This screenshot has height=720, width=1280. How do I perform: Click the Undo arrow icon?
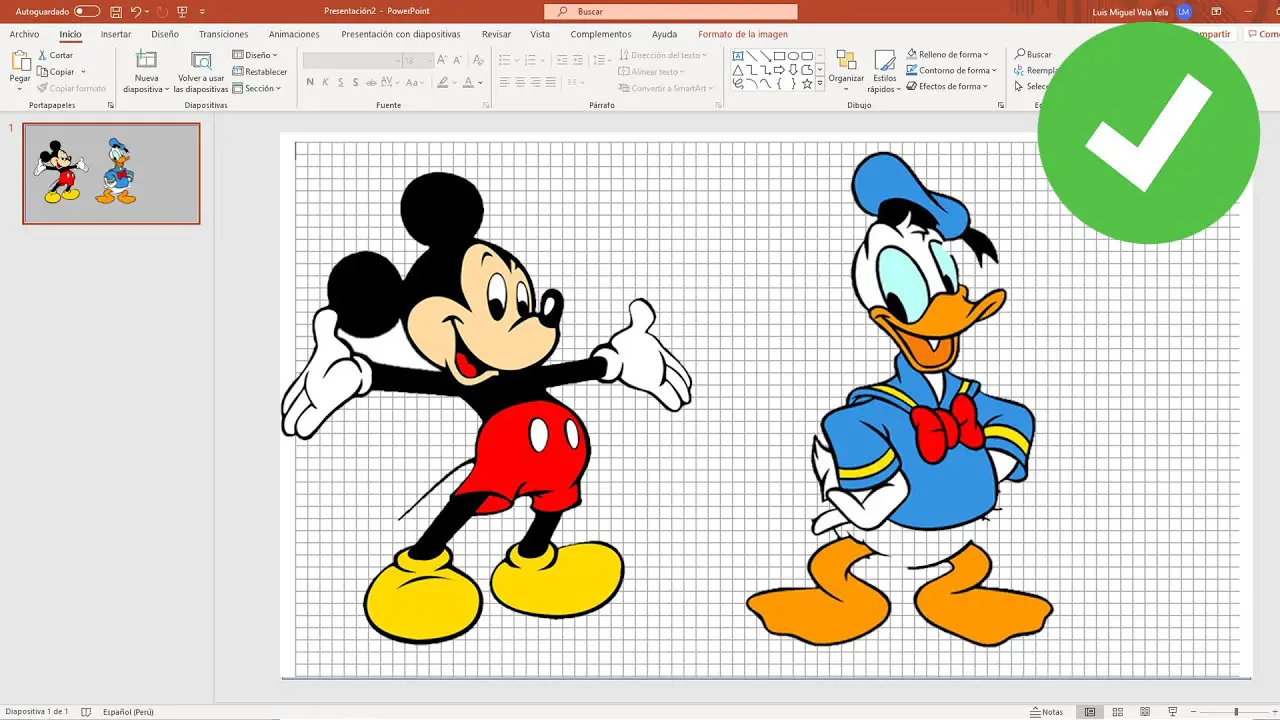tap(136, 11)
